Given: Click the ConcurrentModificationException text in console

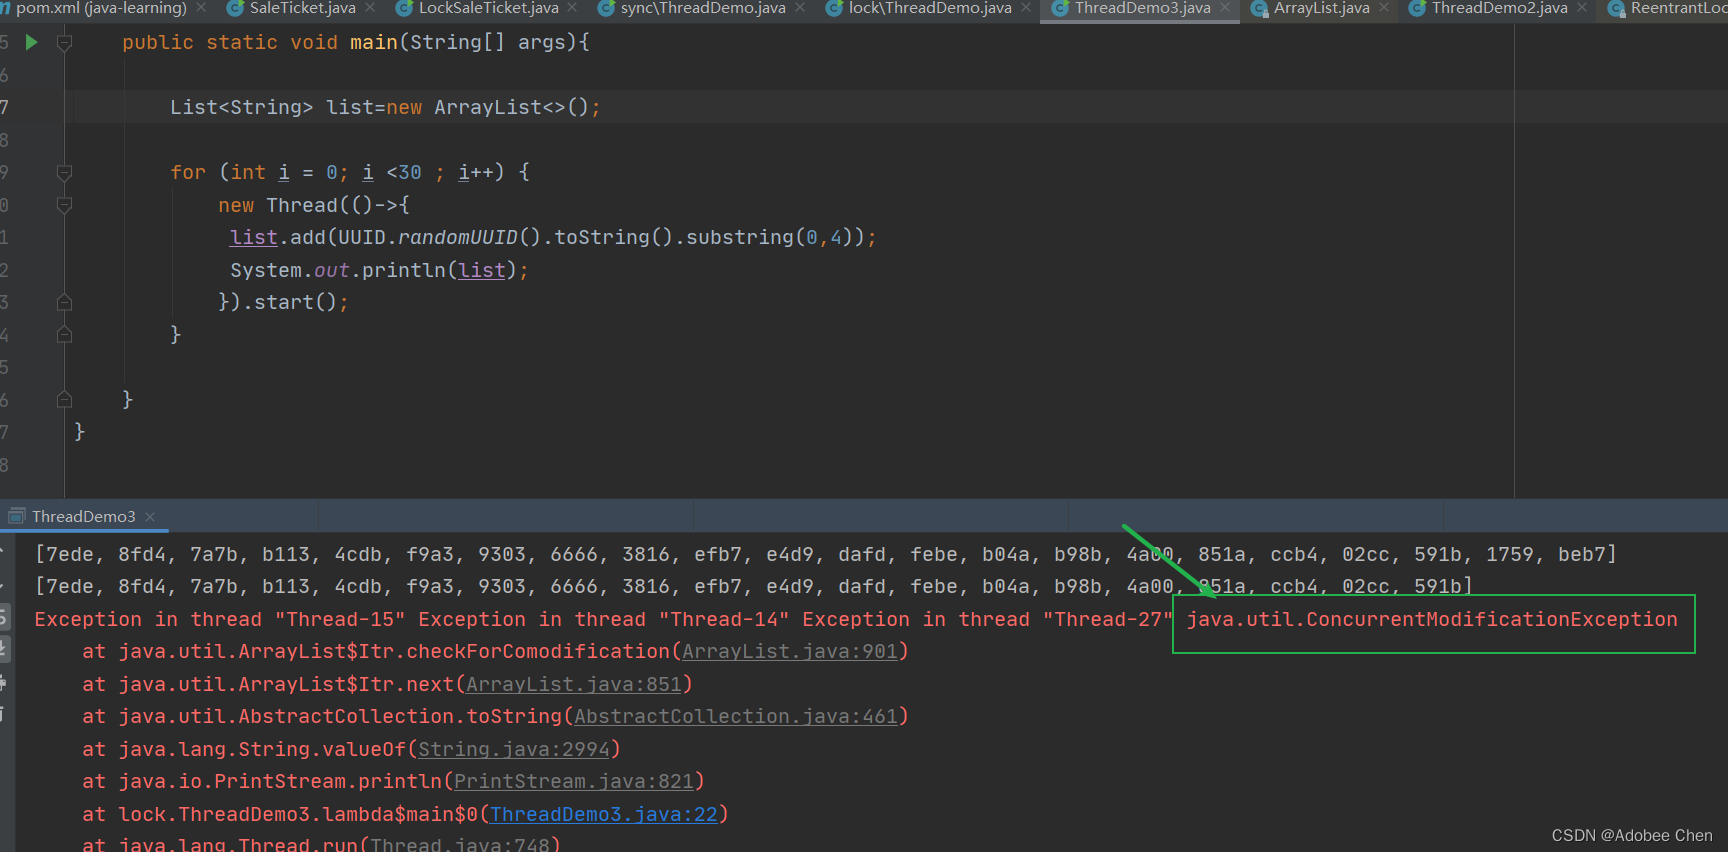Looking at the screenshot, I should (x=1432, y=620).
